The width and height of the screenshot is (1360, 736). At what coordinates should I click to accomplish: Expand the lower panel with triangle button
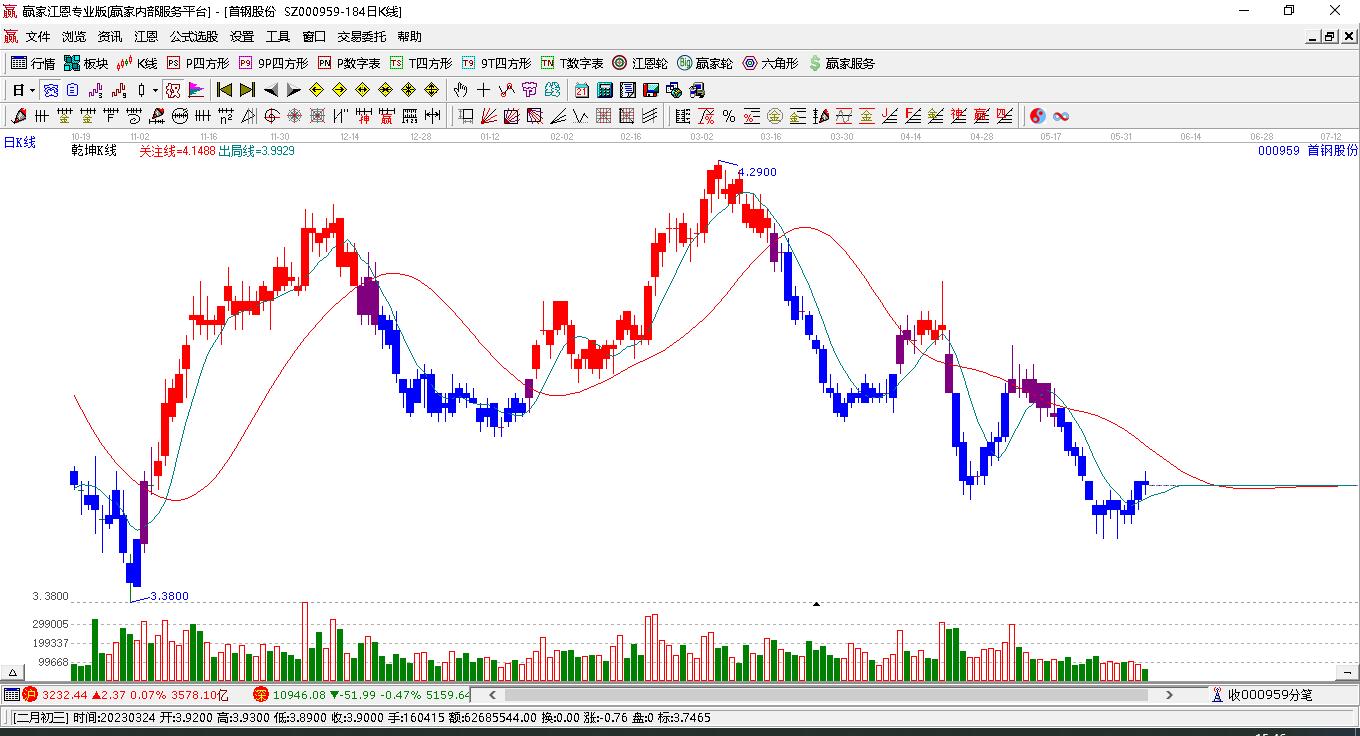[14, 672]
